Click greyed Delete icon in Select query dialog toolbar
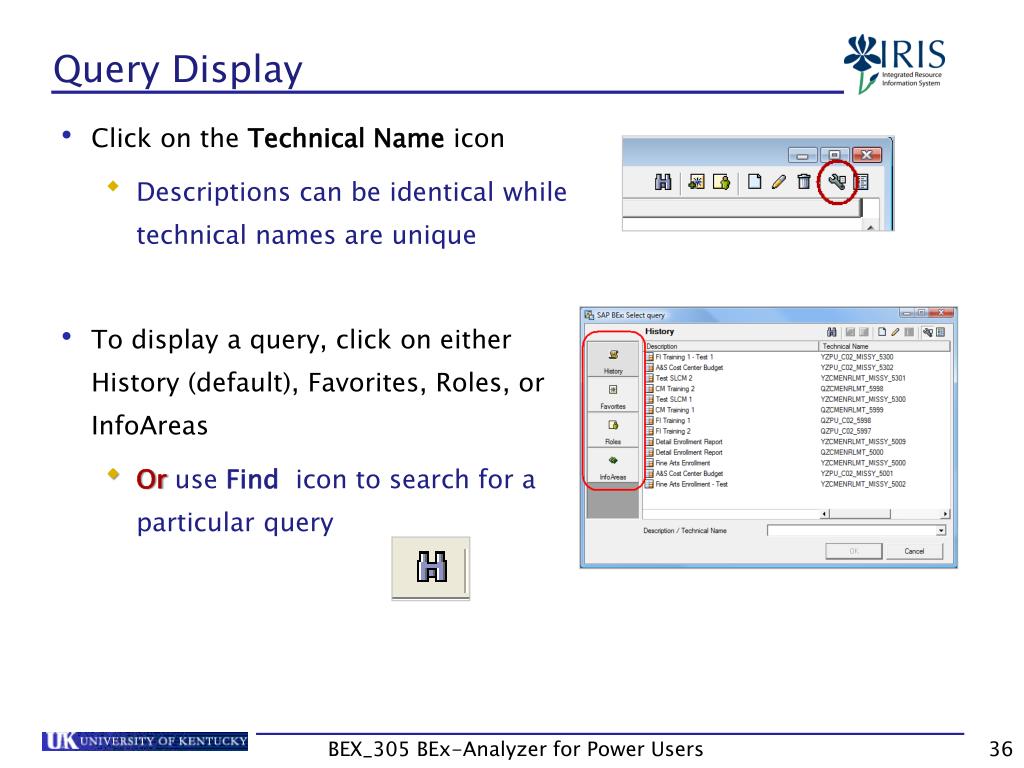The width and height of the screenshot is (1024, 768). point(909,332)
